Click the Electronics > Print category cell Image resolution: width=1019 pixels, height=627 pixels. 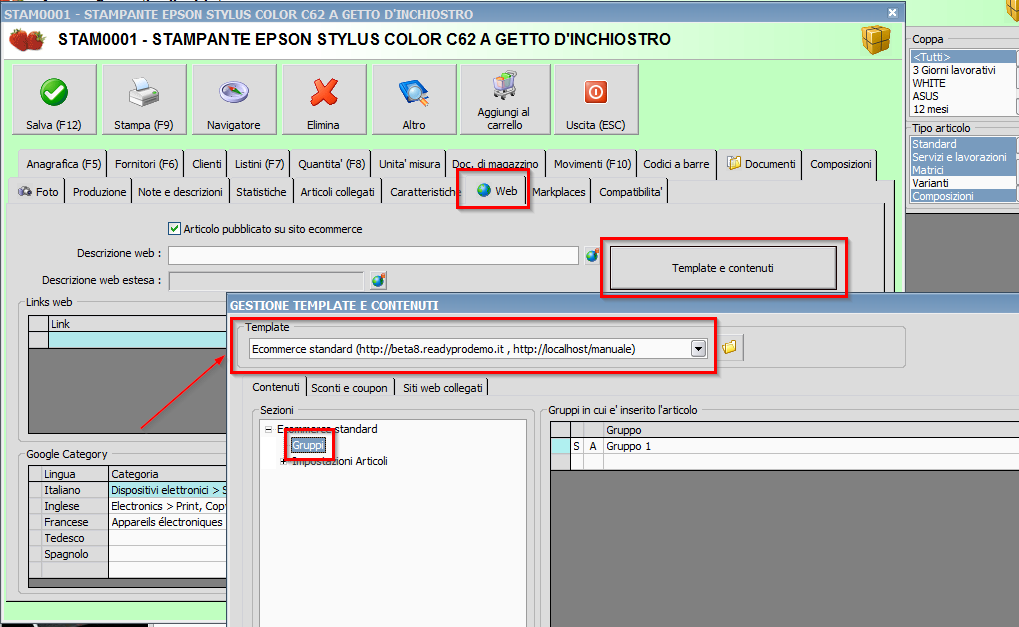coord(168,506)
